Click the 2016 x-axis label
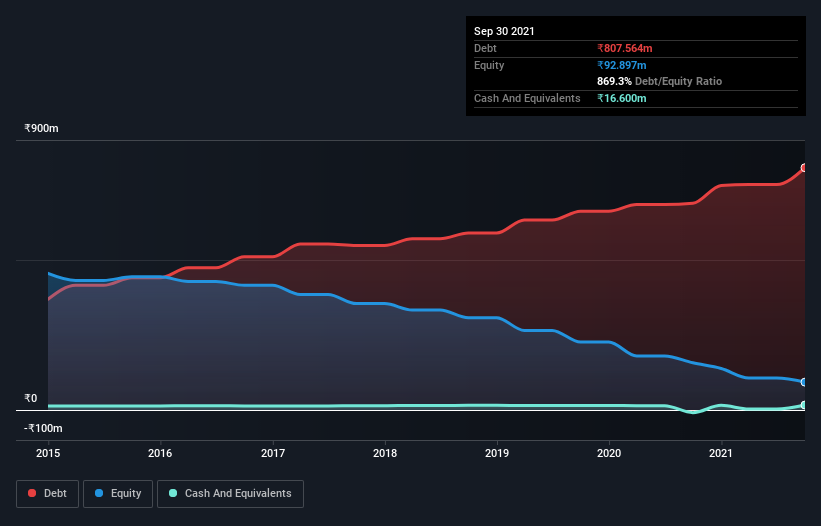Image resolution: width=821 pixels, height=526 pixels. tap(160, 453)
